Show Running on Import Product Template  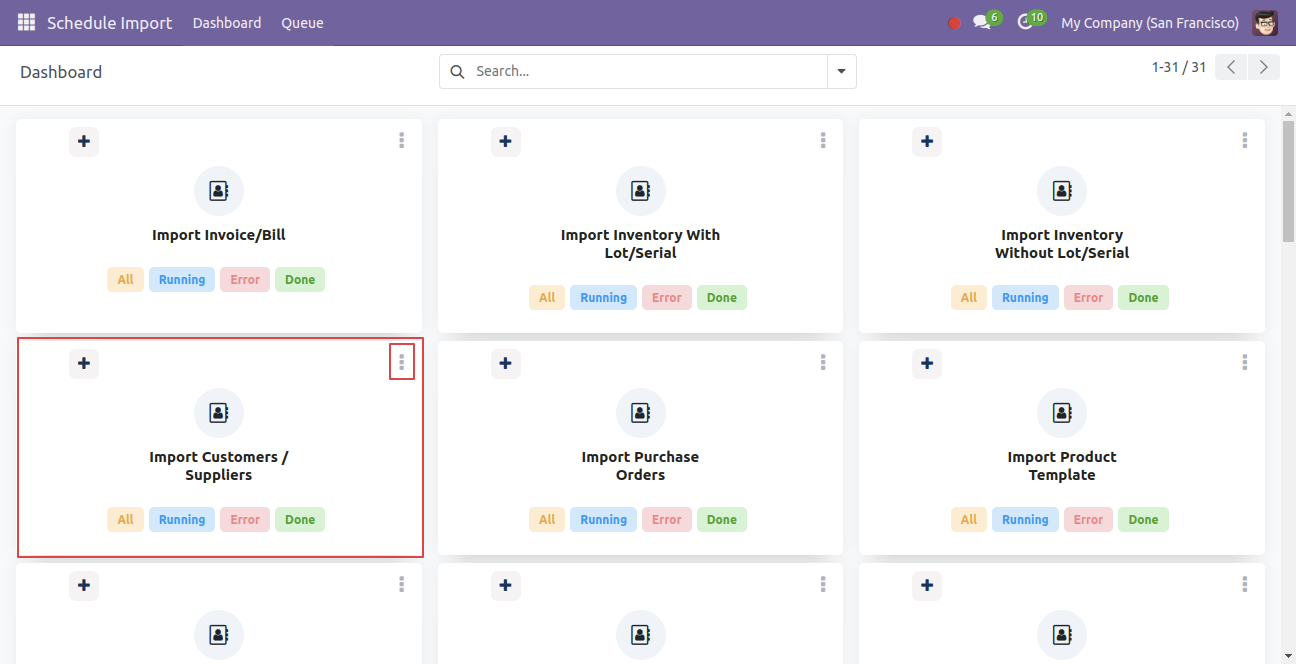[x=1026, y=520]
